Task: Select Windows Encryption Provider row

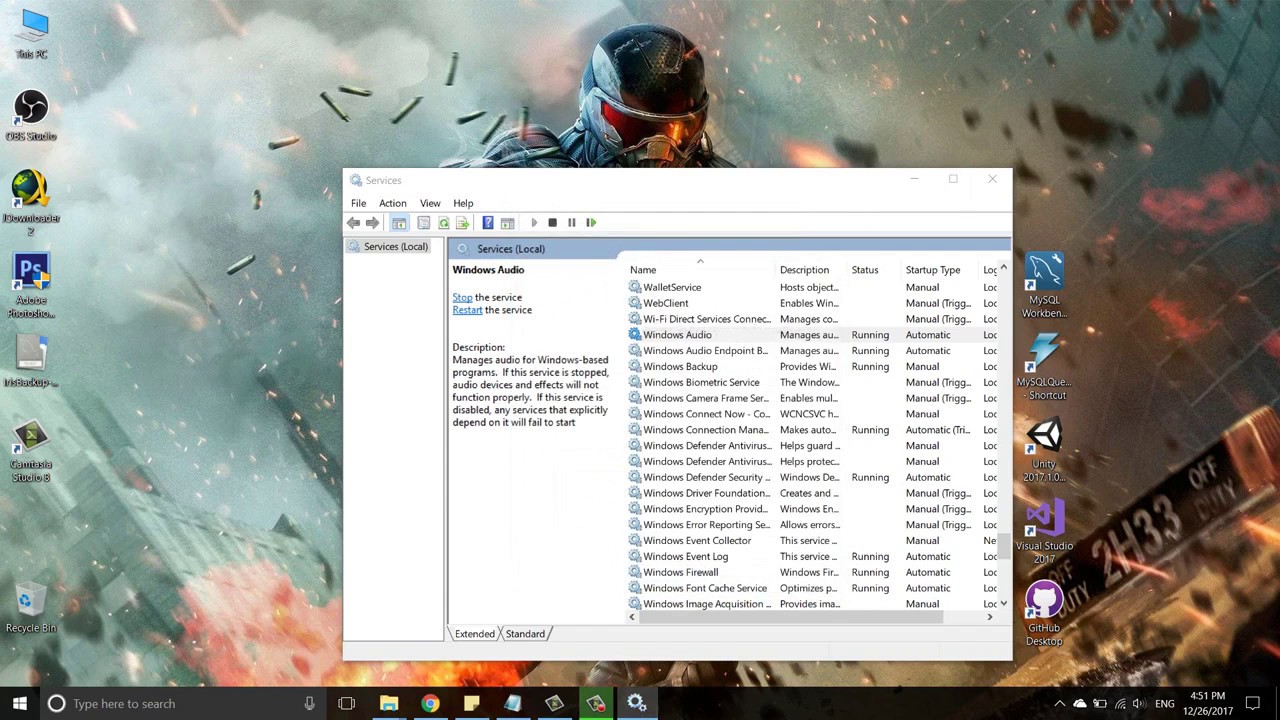Action: (812, 509)
